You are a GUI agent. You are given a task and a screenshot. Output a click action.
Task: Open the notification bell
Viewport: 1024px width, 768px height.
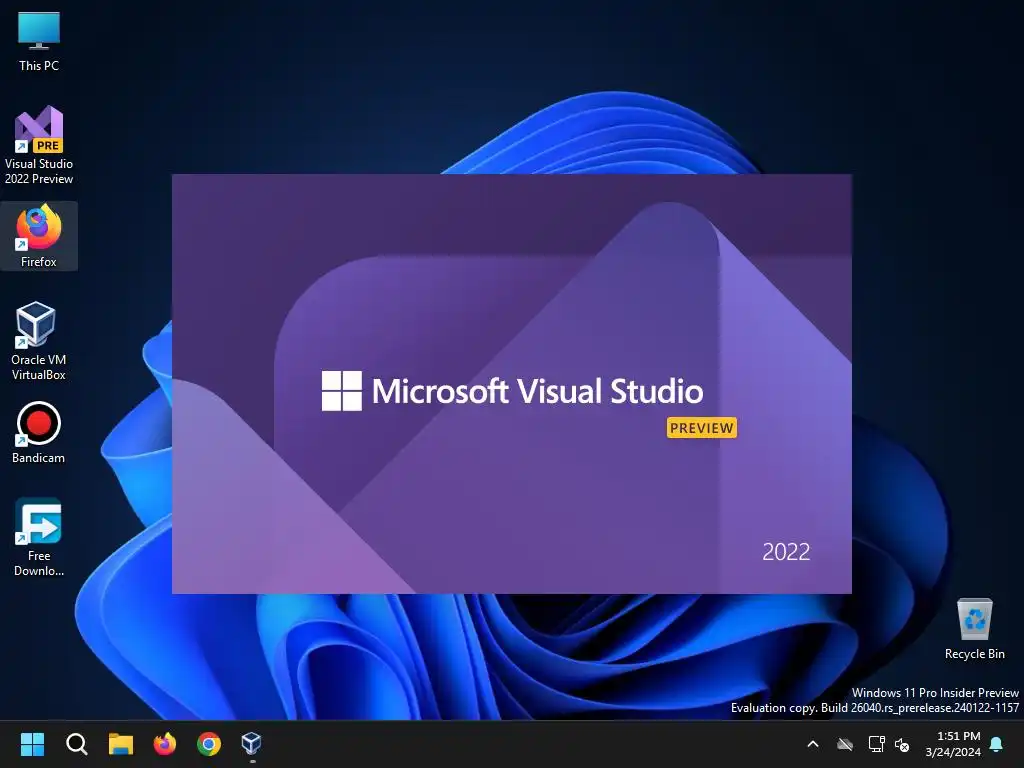[997, 744]
